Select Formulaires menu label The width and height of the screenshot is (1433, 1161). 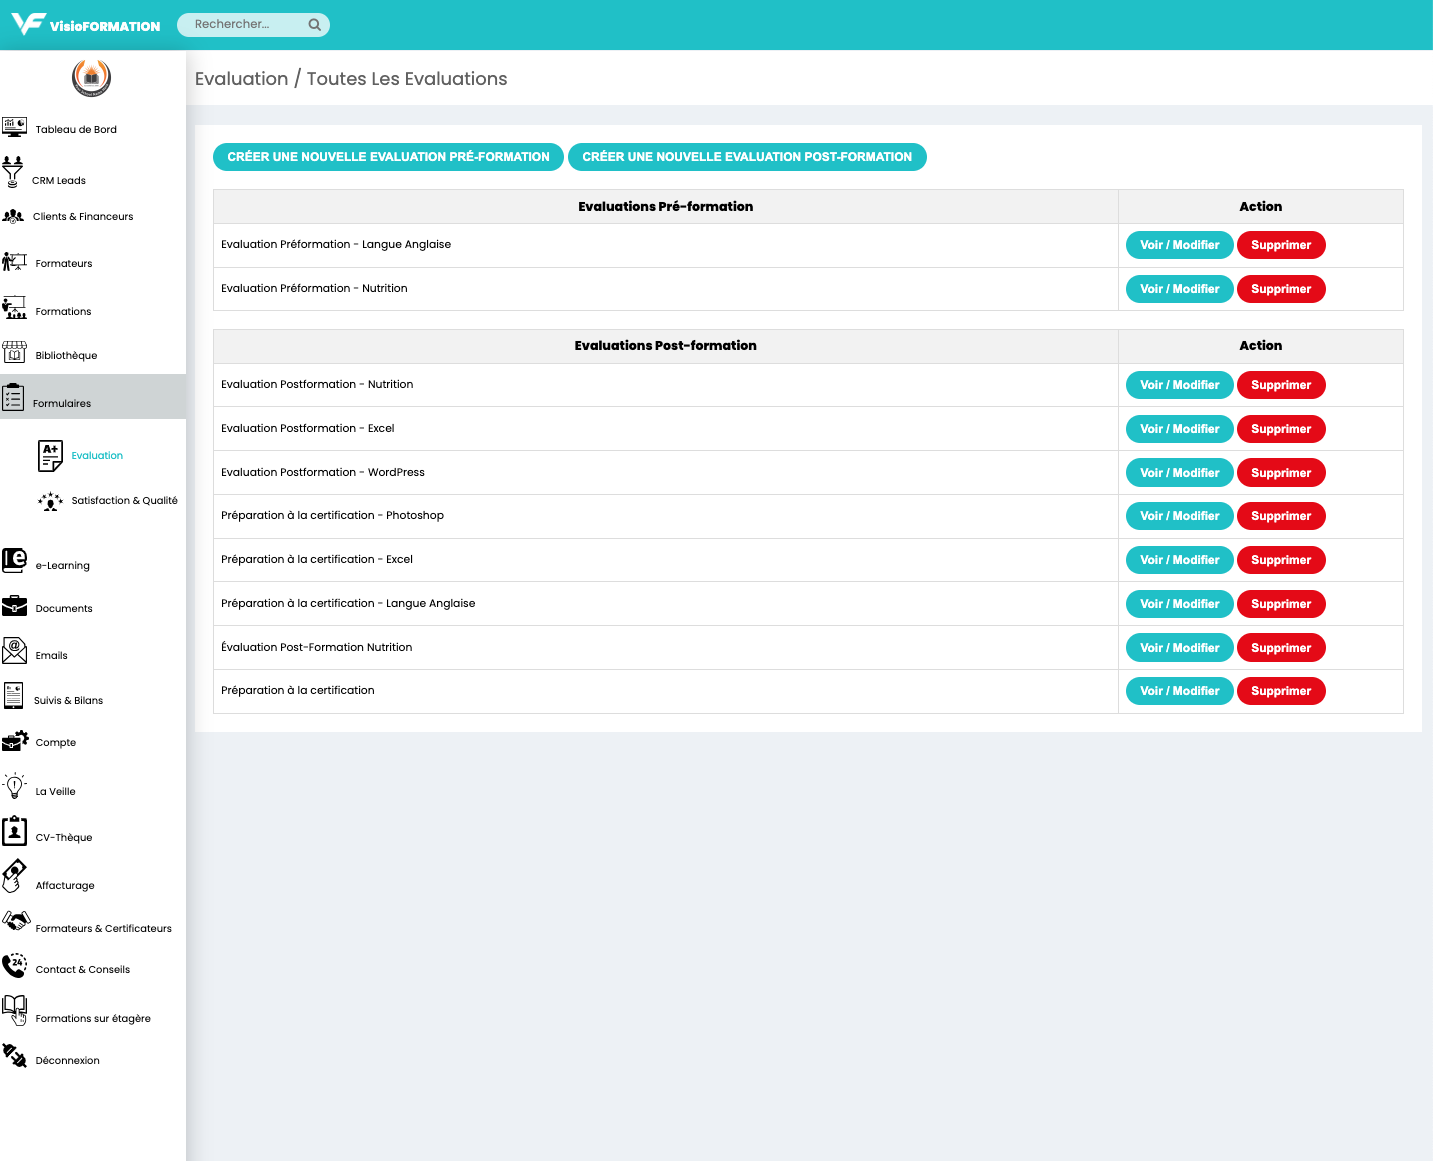pyautogui.click(x=62, y=404)
